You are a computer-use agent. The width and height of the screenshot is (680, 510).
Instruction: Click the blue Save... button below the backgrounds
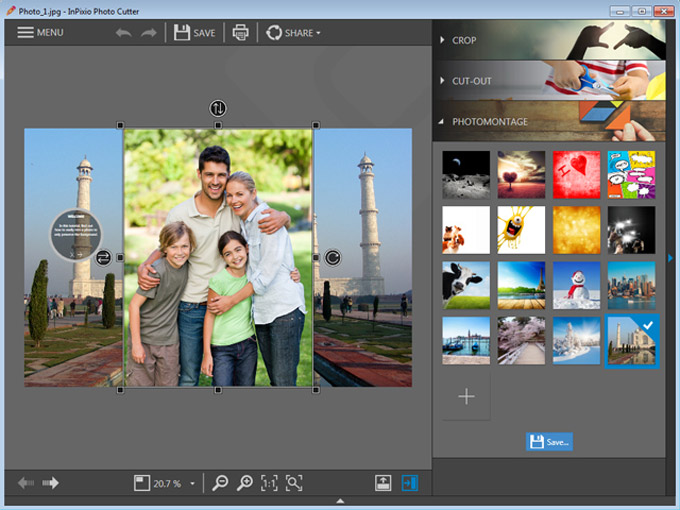point(549,441)
